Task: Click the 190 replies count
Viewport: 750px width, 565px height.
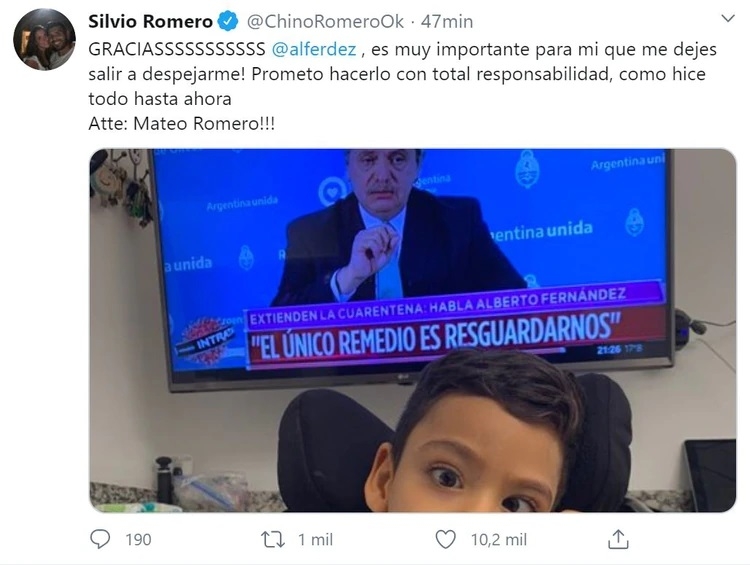Action: coord(138,540)
